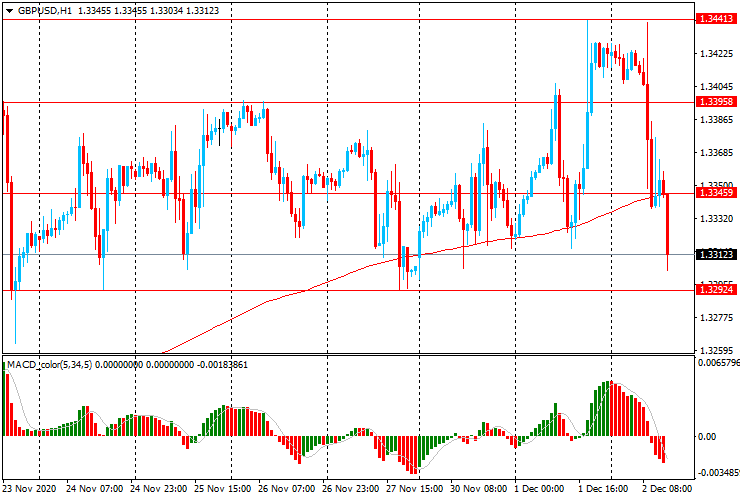Click the 23 Nov 2020 time label
Image resolution: width=740 pixels, height=500 pixels.
[30, 489]
